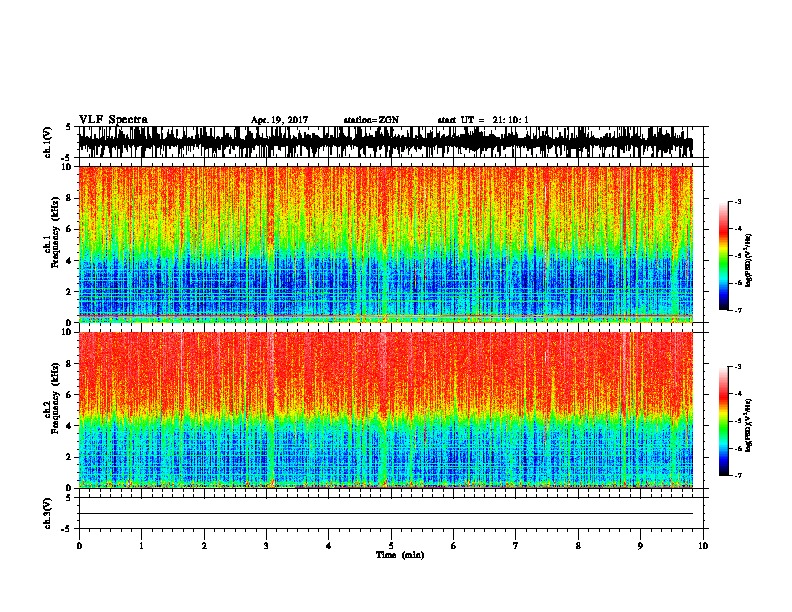Click the ch.1 "Frequency (kHz)" axis label
Viewport: 792px width, 612px height.
(x=55, y=233)
